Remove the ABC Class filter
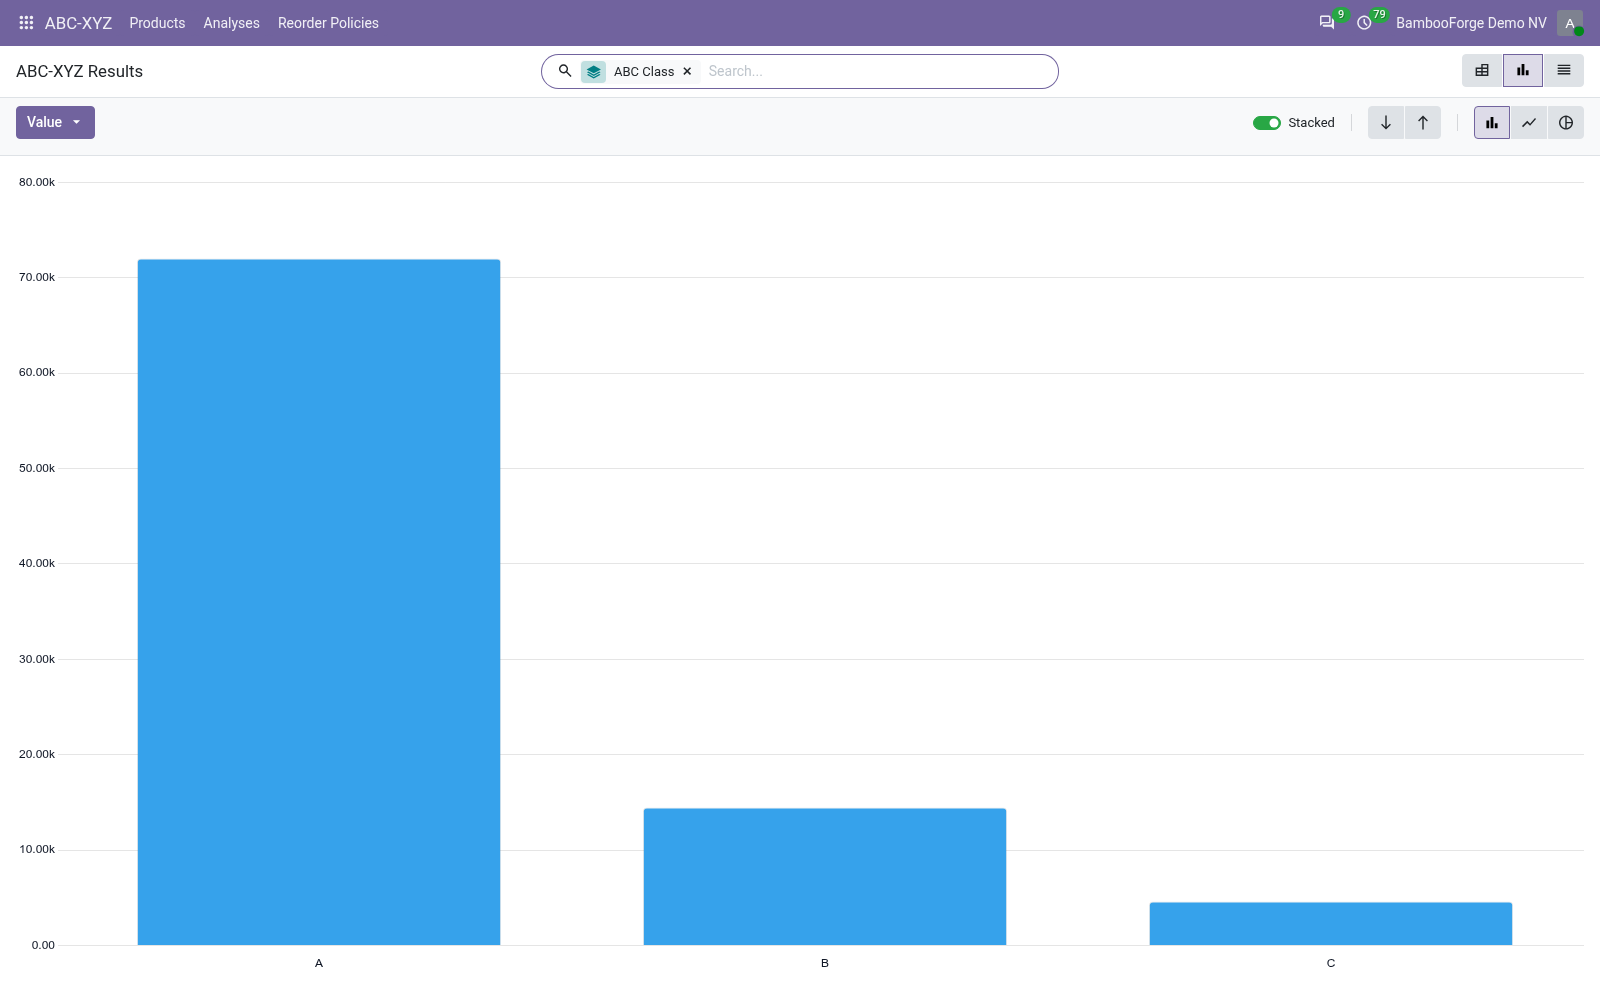The height and width of the screenshot is (1000, 1600). pos(687,72)
